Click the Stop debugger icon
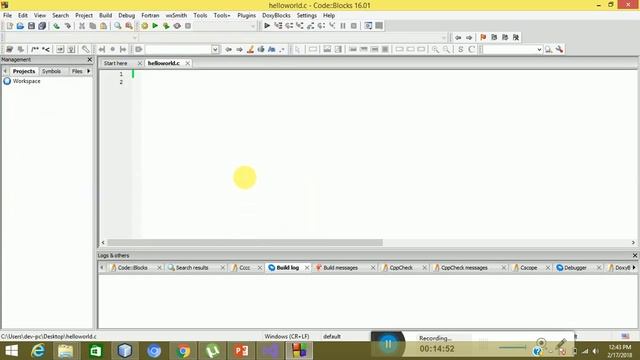Viewport: 640px width, 360px height. click(x=354, y=26)
